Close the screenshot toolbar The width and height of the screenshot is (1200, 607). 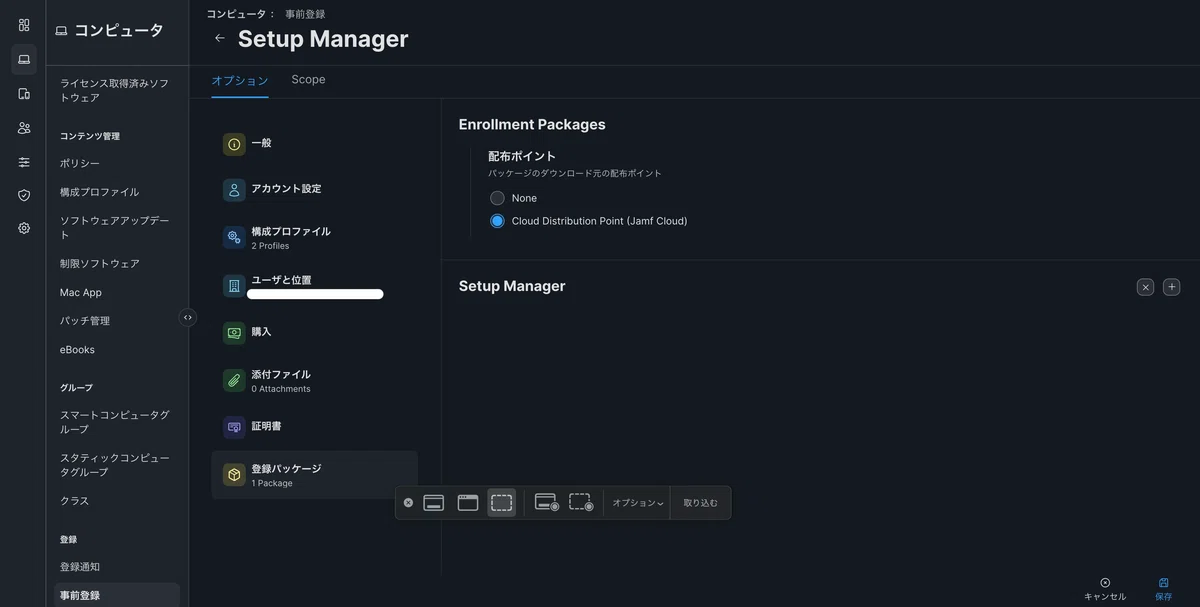pos(408,503)
